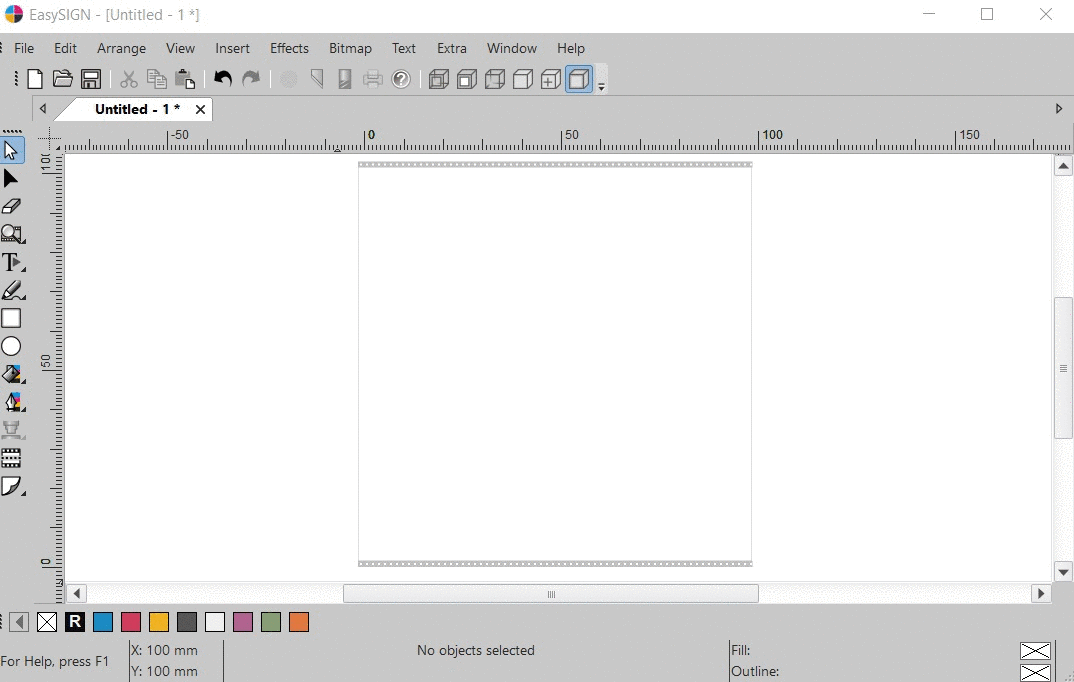Copy selection with the copy icon

pyautogui.click(x=157, y=79)
